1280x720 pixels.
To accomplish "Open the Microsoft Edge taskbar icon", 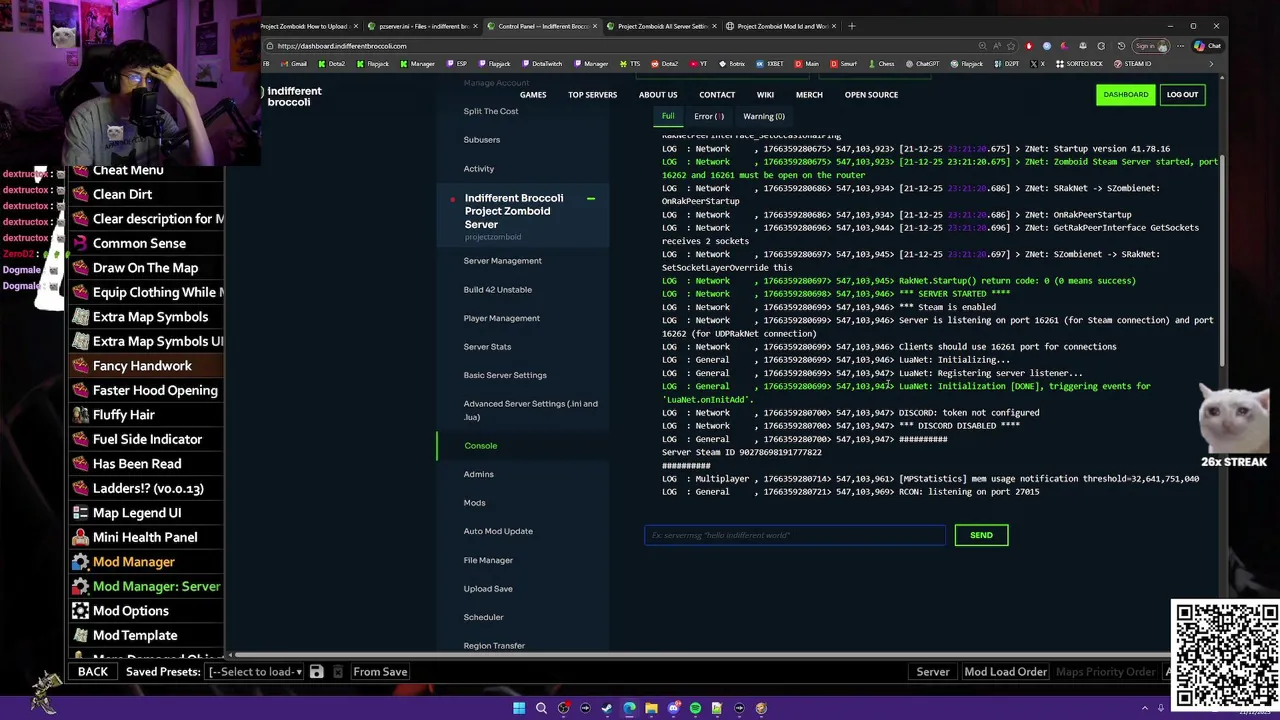I will tap(629, 708).
